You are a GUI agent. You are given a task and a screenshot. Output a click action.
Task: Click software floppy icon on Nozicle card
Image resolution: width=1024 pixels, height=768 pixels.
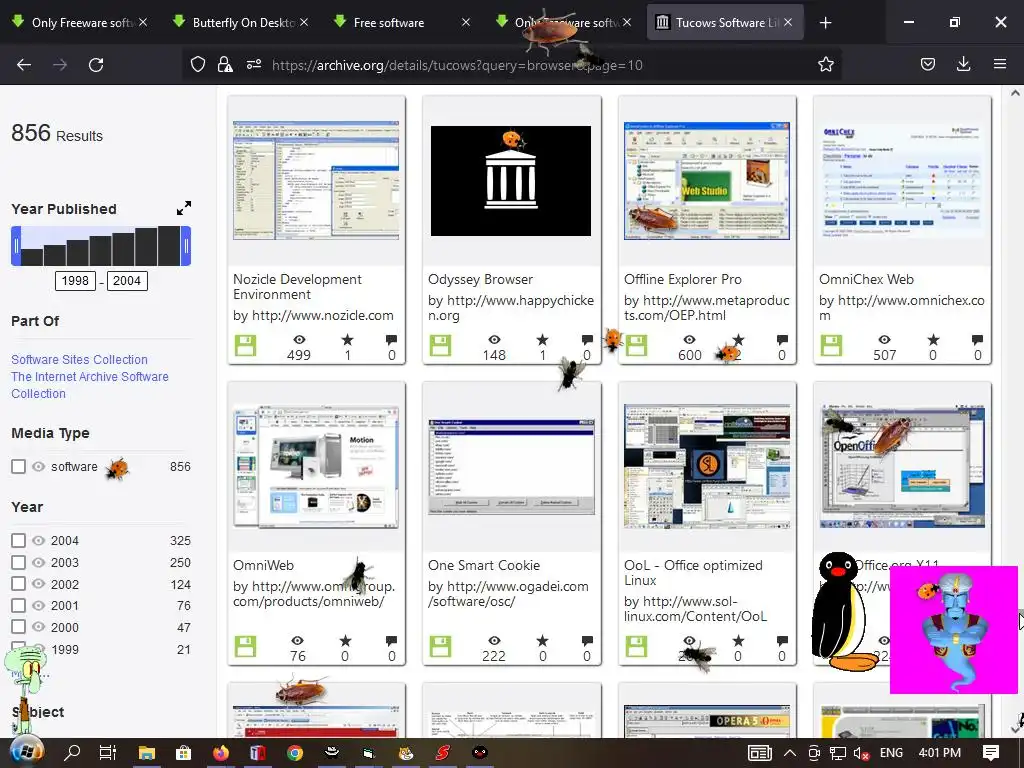[x=246, y=345]
